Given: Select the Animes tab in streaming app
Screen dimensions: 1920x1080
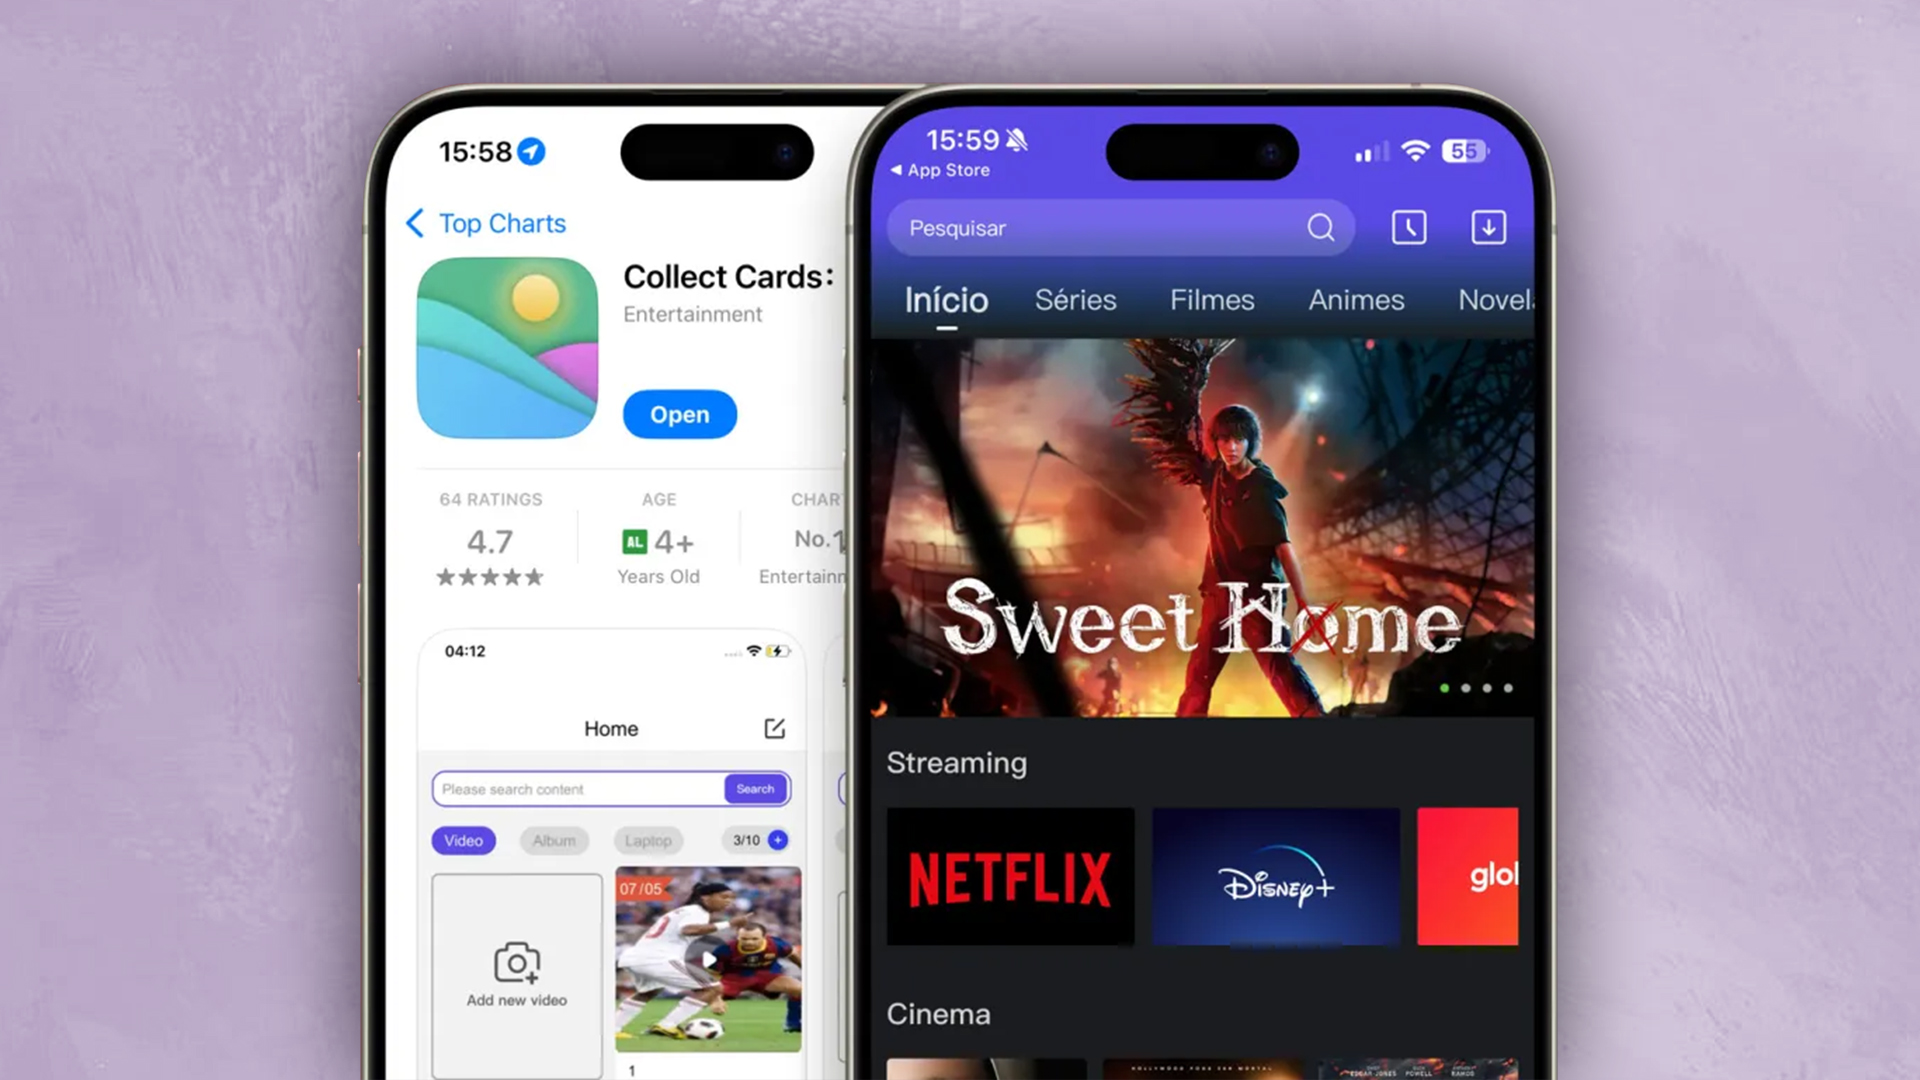Looking at the screenshot, I should [x=1354, y=299].
